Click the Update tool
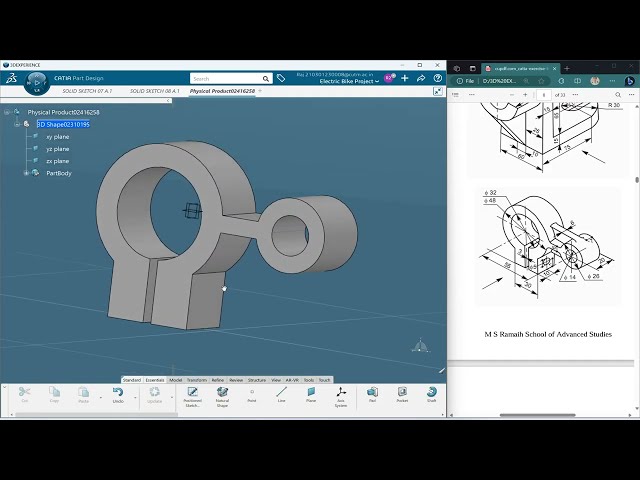 pyautogui.click(x=154, y=394)
